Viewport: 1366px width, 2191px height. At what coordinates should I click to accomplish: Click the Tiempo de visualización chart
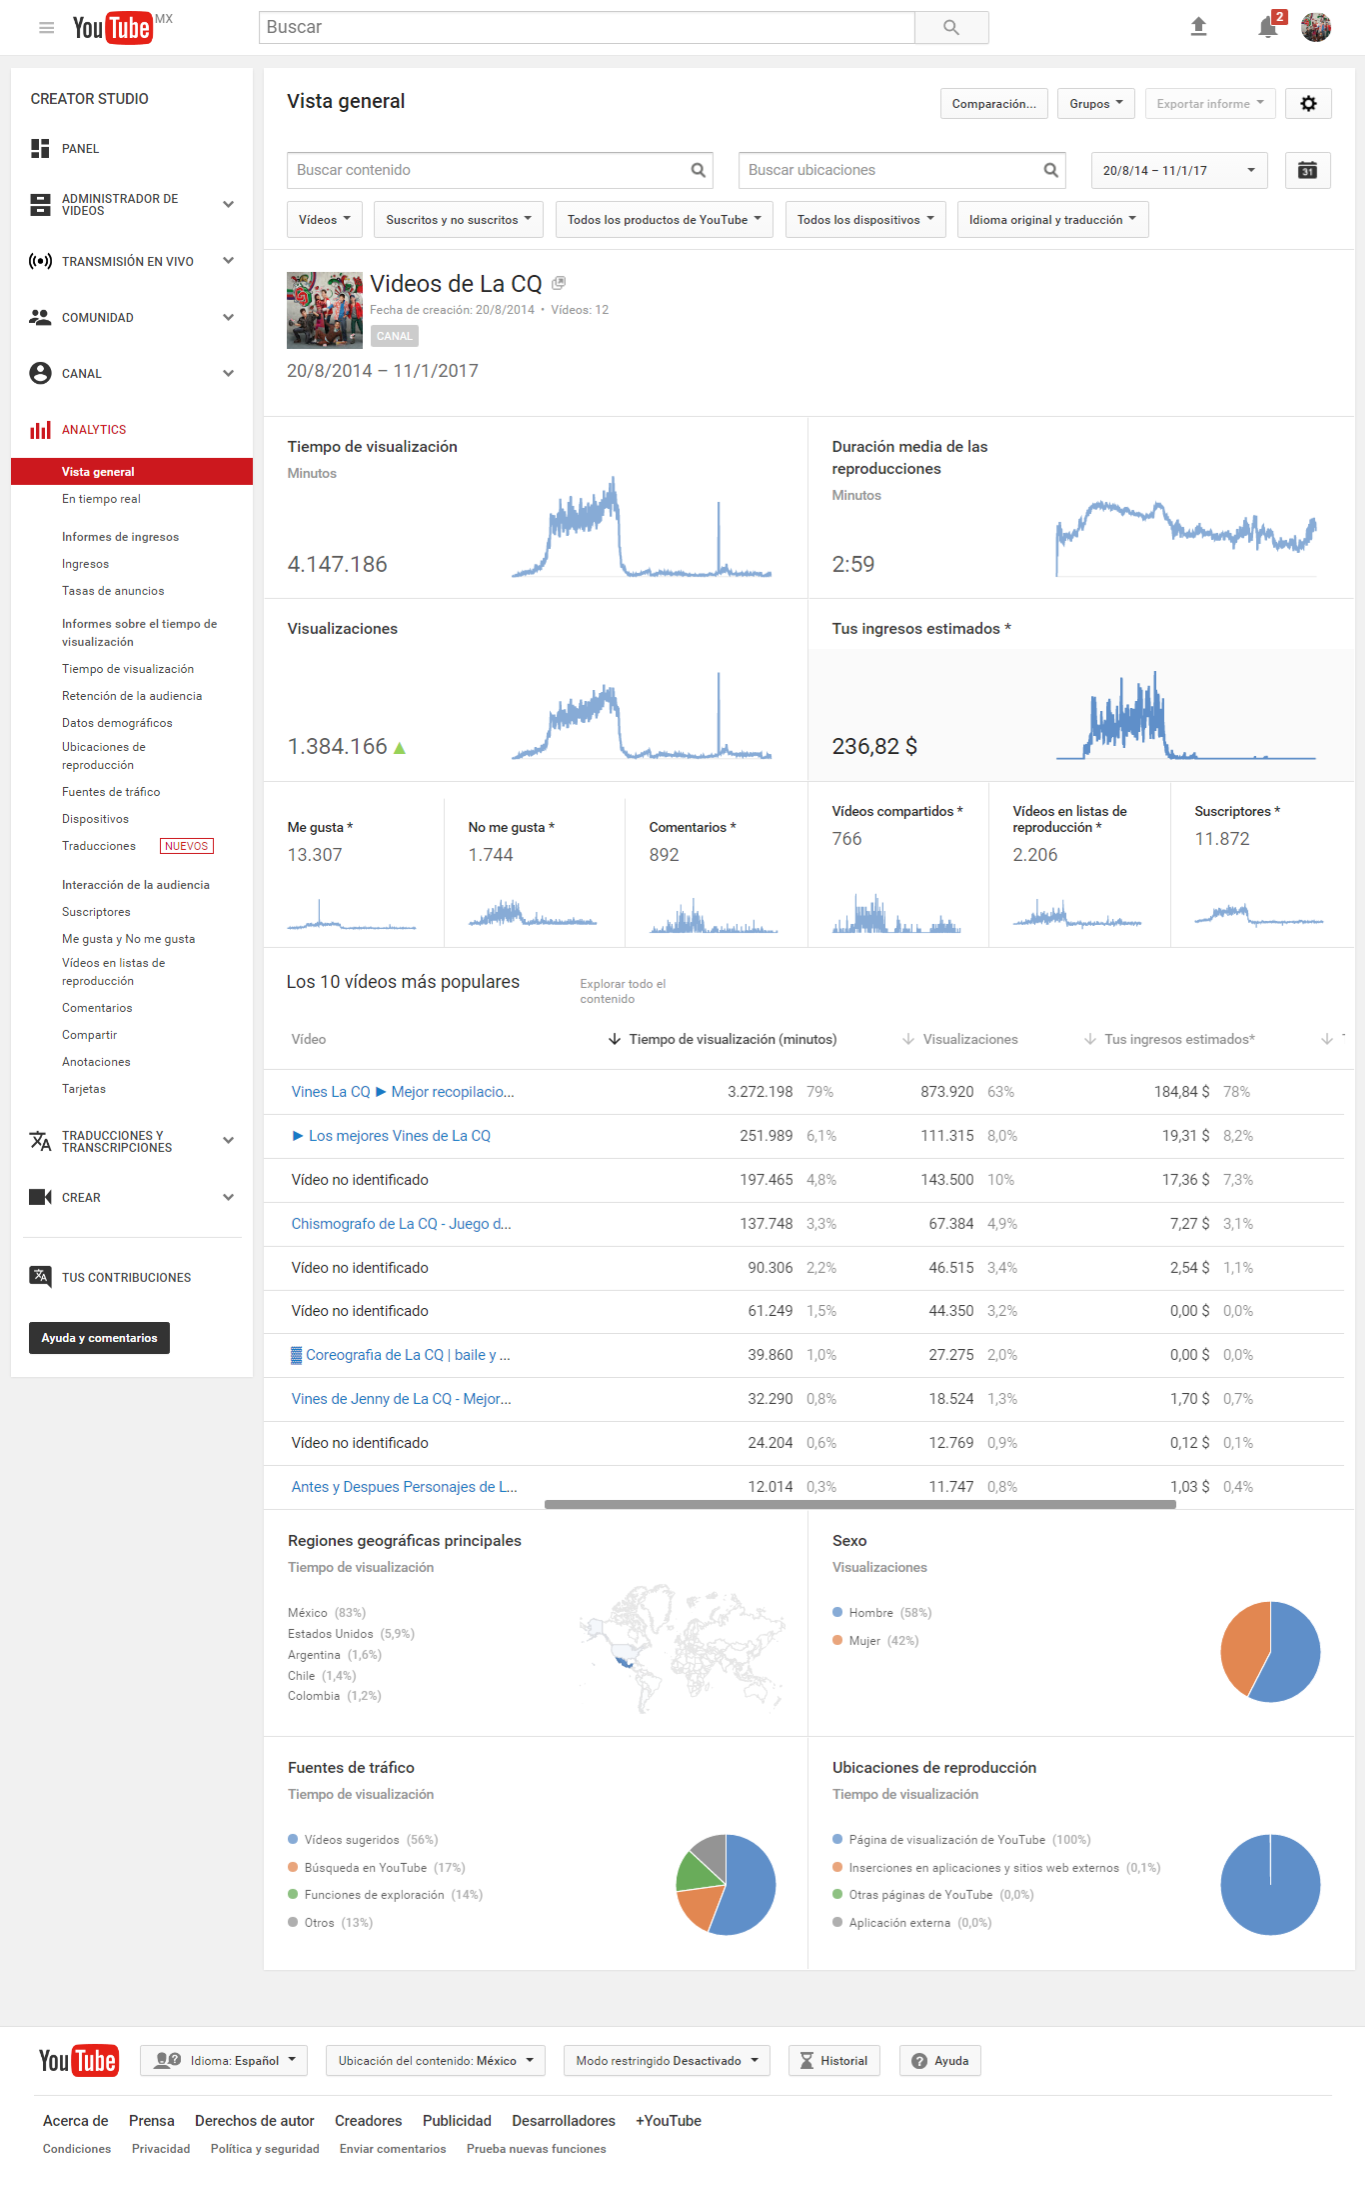tap(642, 528)
